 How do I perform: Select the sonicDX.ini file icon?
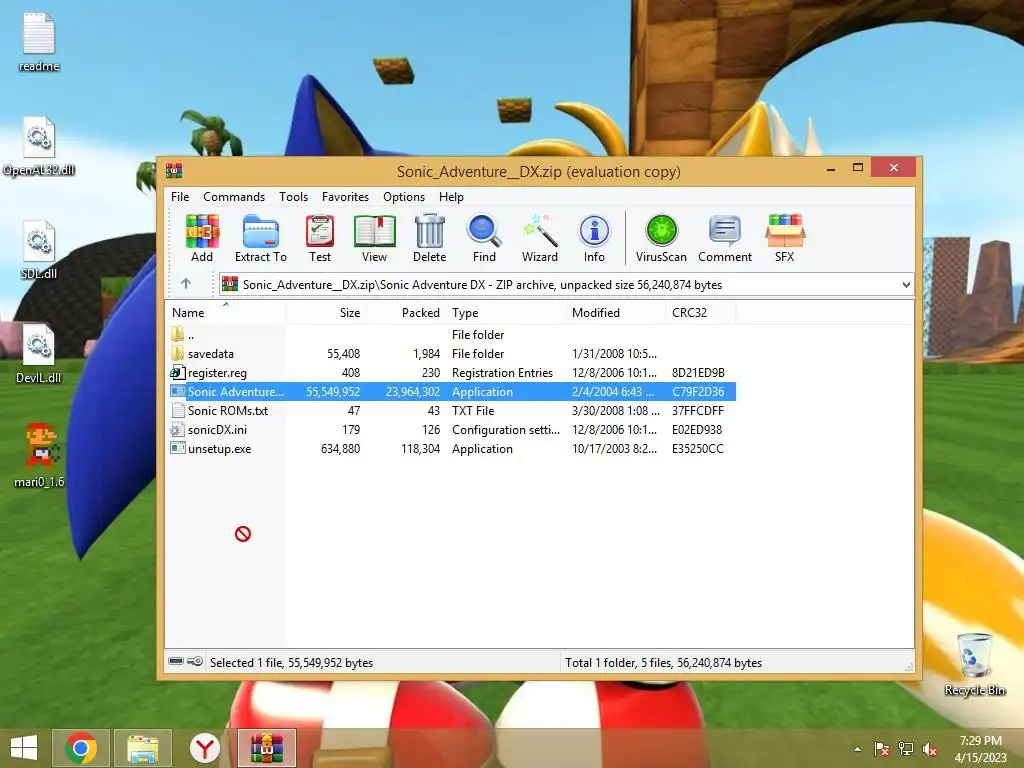(x=177, y=429)
